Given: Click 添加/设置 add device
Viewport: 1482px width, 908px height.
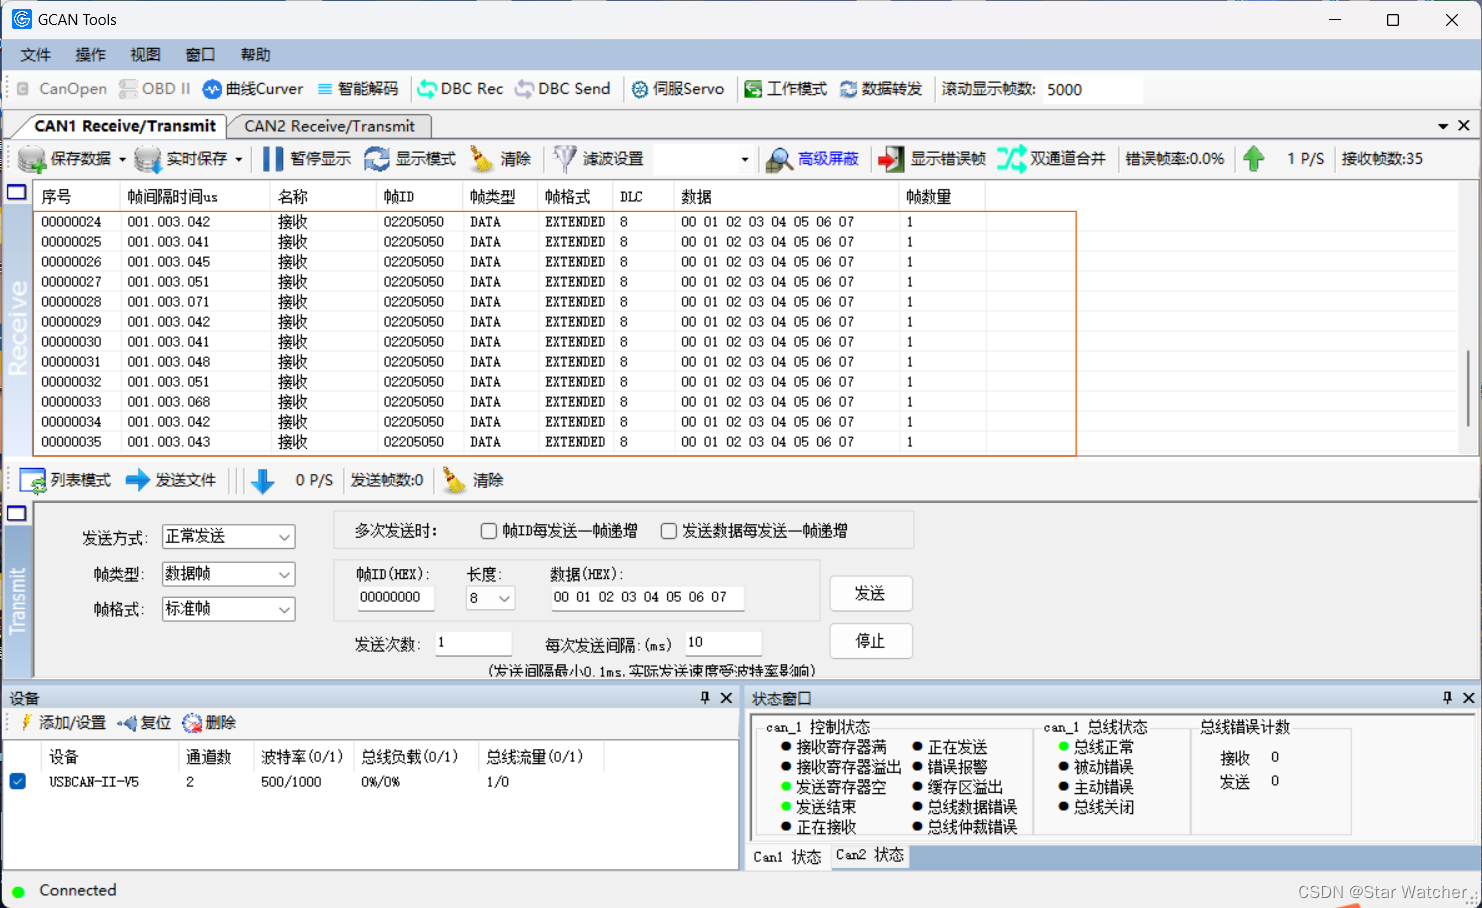Looking at the screenshot, I should click(x=62, y=723).
